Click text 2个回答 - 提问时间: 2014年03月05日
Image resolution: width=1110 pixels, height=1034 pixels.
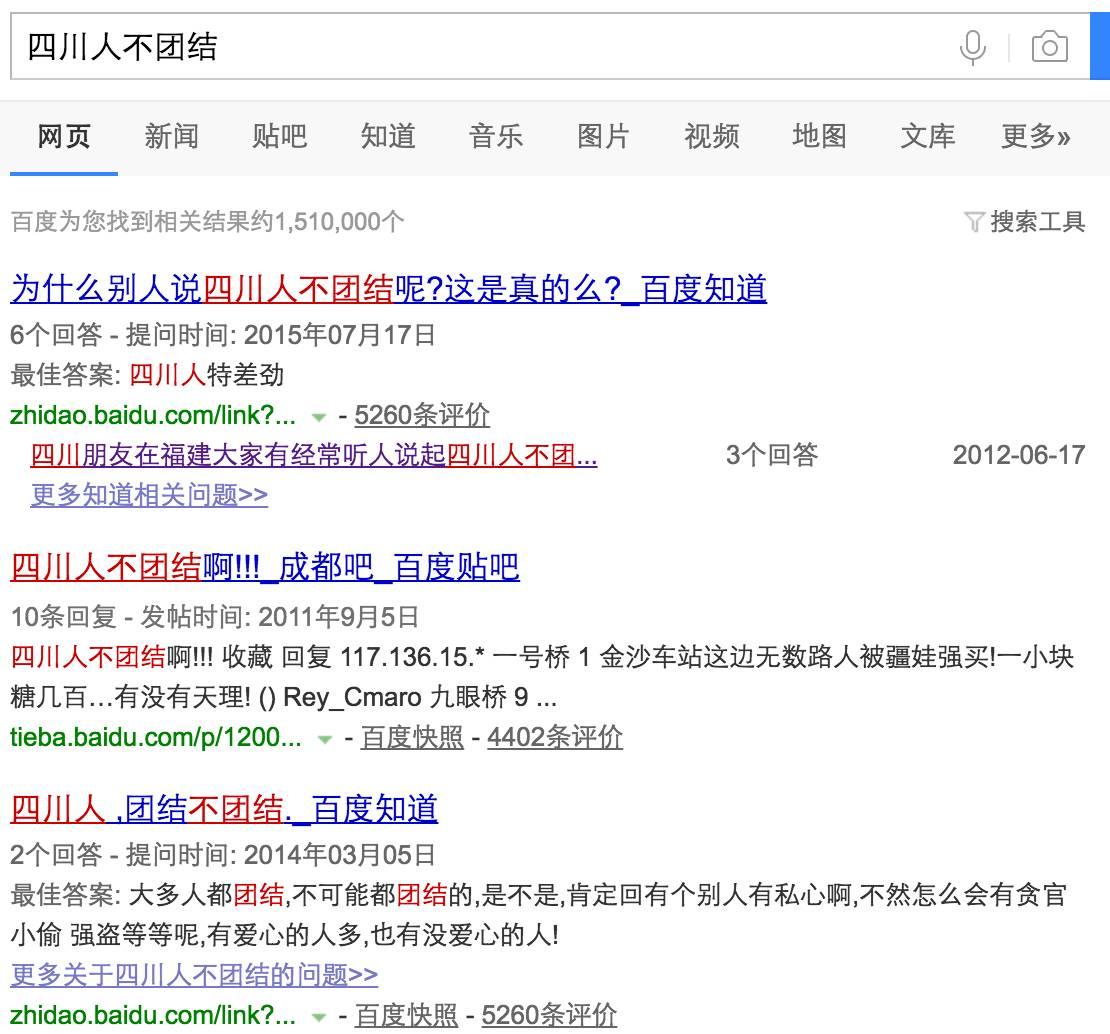[223, 855]
